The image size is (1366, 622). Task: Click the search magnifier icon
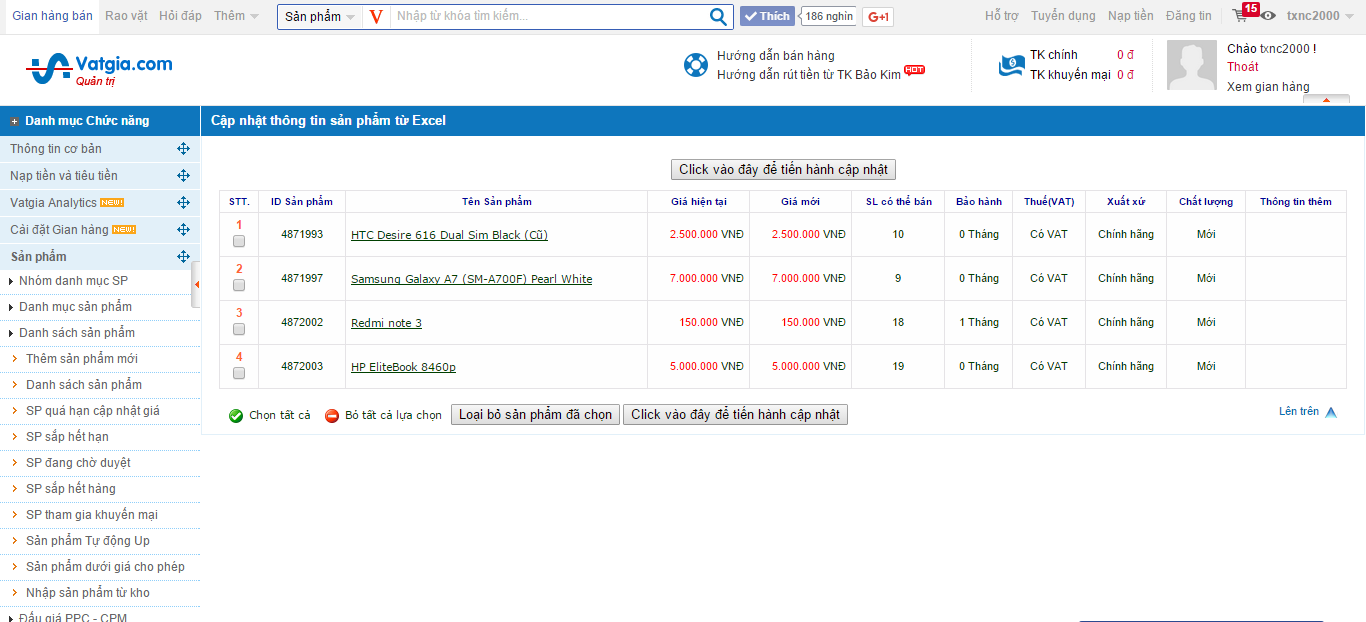[x=719, y=16]
